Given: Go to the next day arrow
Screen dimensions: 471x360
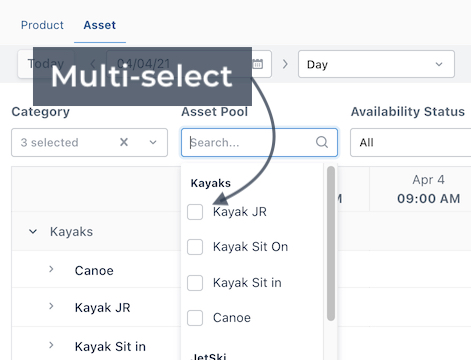Looking at the screenshot, I should click(x=285, y=64).
